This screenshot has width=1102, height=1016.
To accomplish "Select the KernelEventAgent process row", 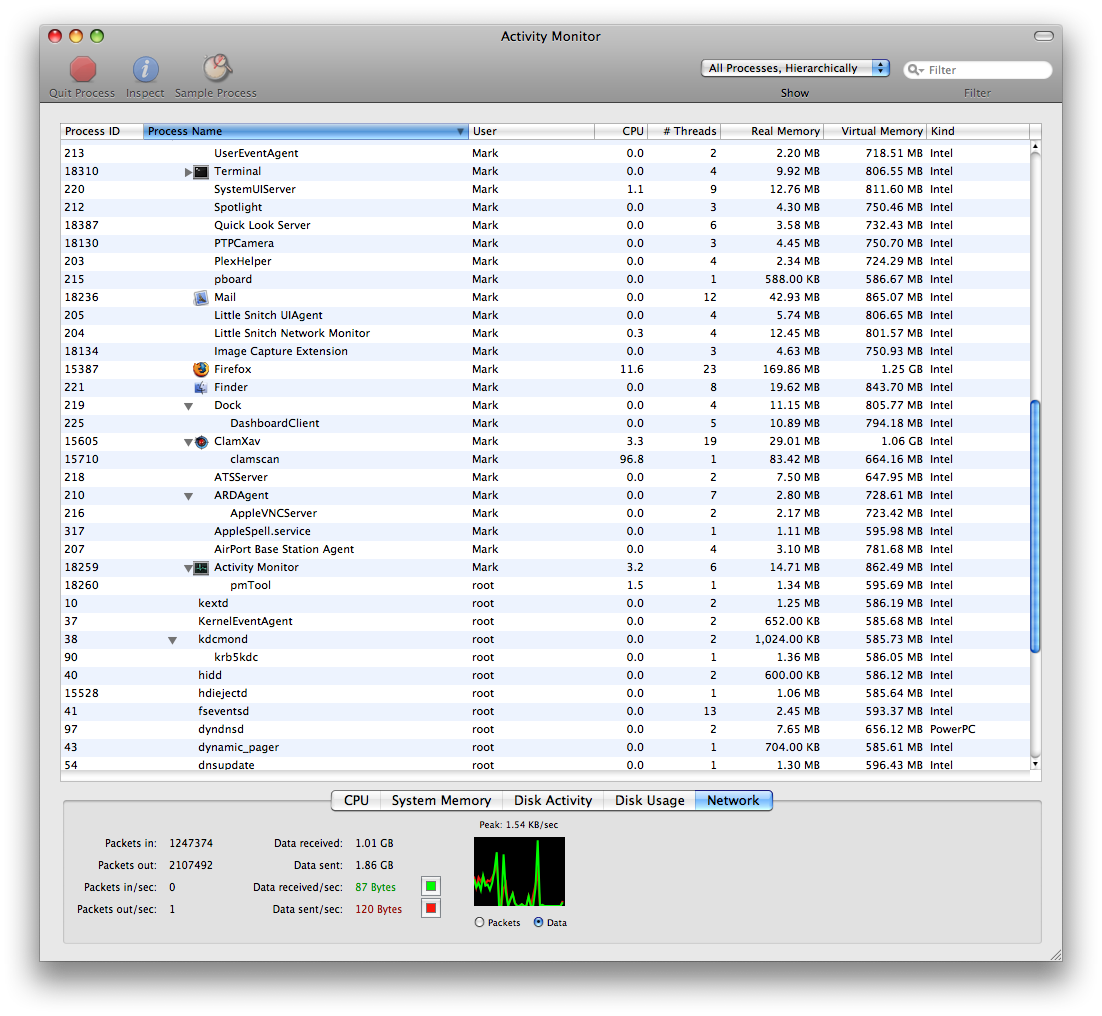I will coord(545,622).
